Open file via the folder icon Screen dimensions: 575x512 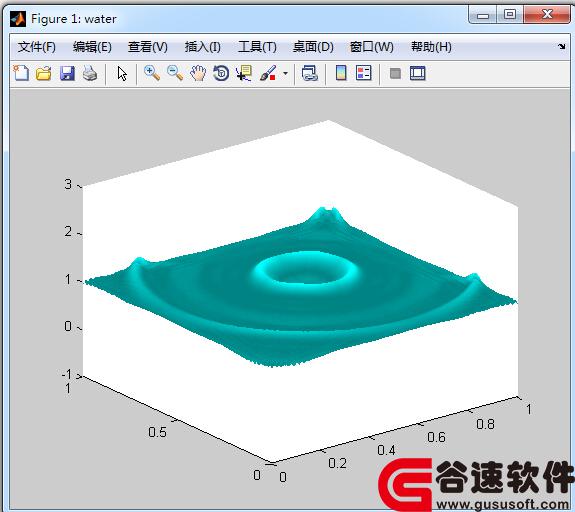tap(44, 73)
